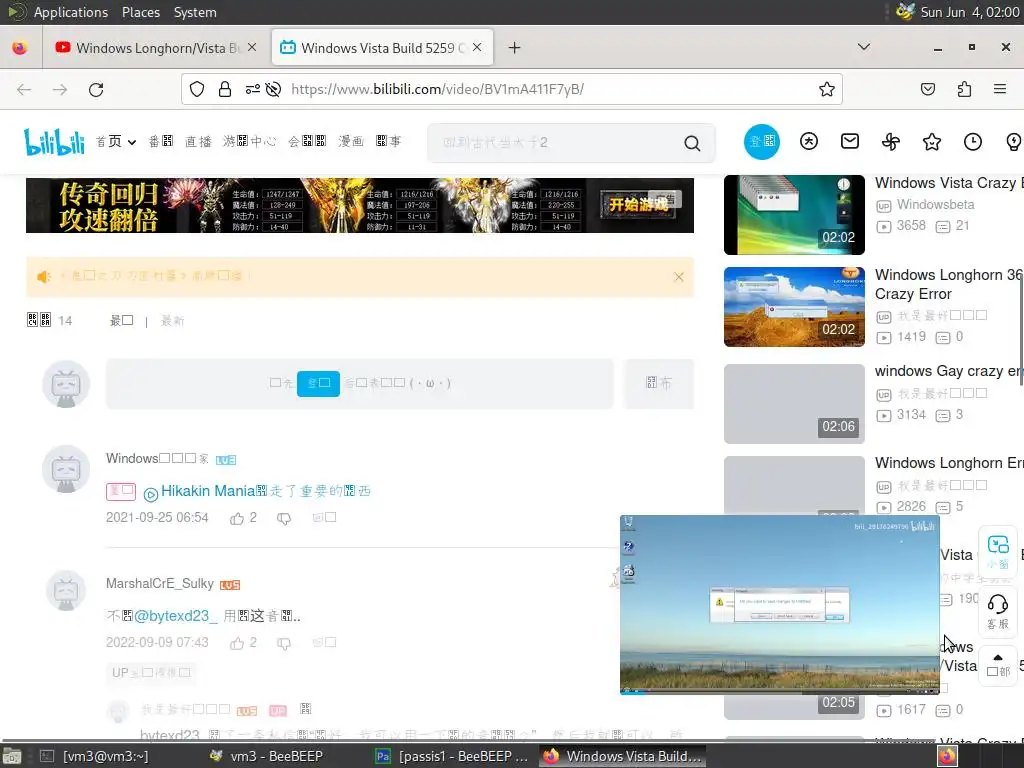Select the Windows Vista Build 5259 tab
1024x768 pixels.
[x=382, y=48]
